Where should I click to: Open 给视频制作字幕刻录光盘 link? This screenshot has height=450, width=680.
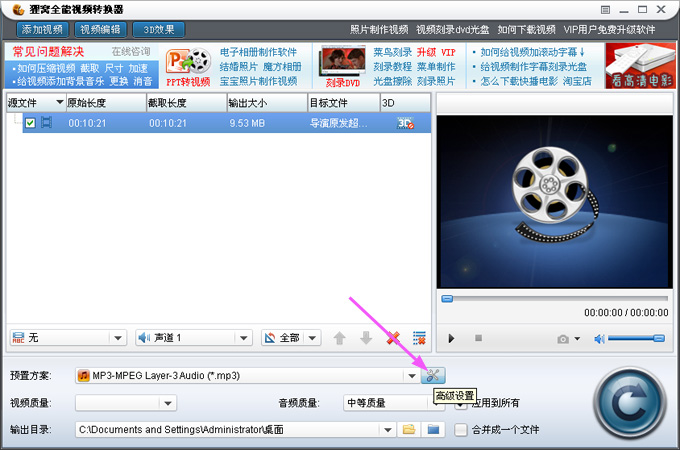(533, 66)
